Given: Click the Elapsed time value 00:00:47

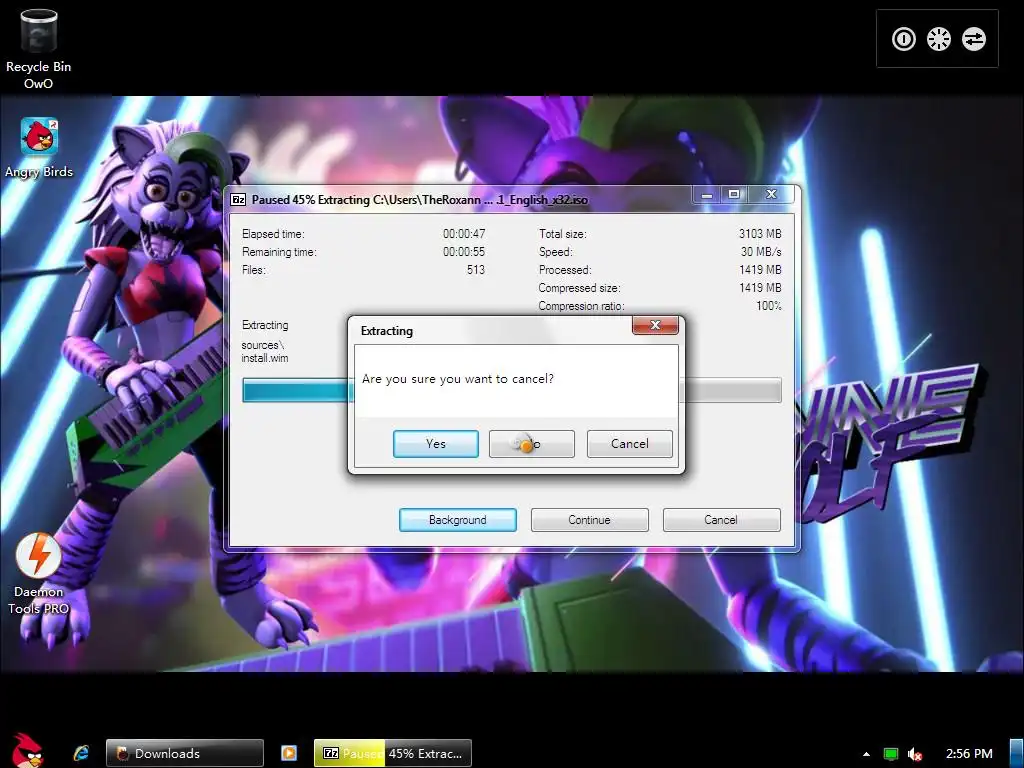Looking at the screenshot, I should pos(464,234).
